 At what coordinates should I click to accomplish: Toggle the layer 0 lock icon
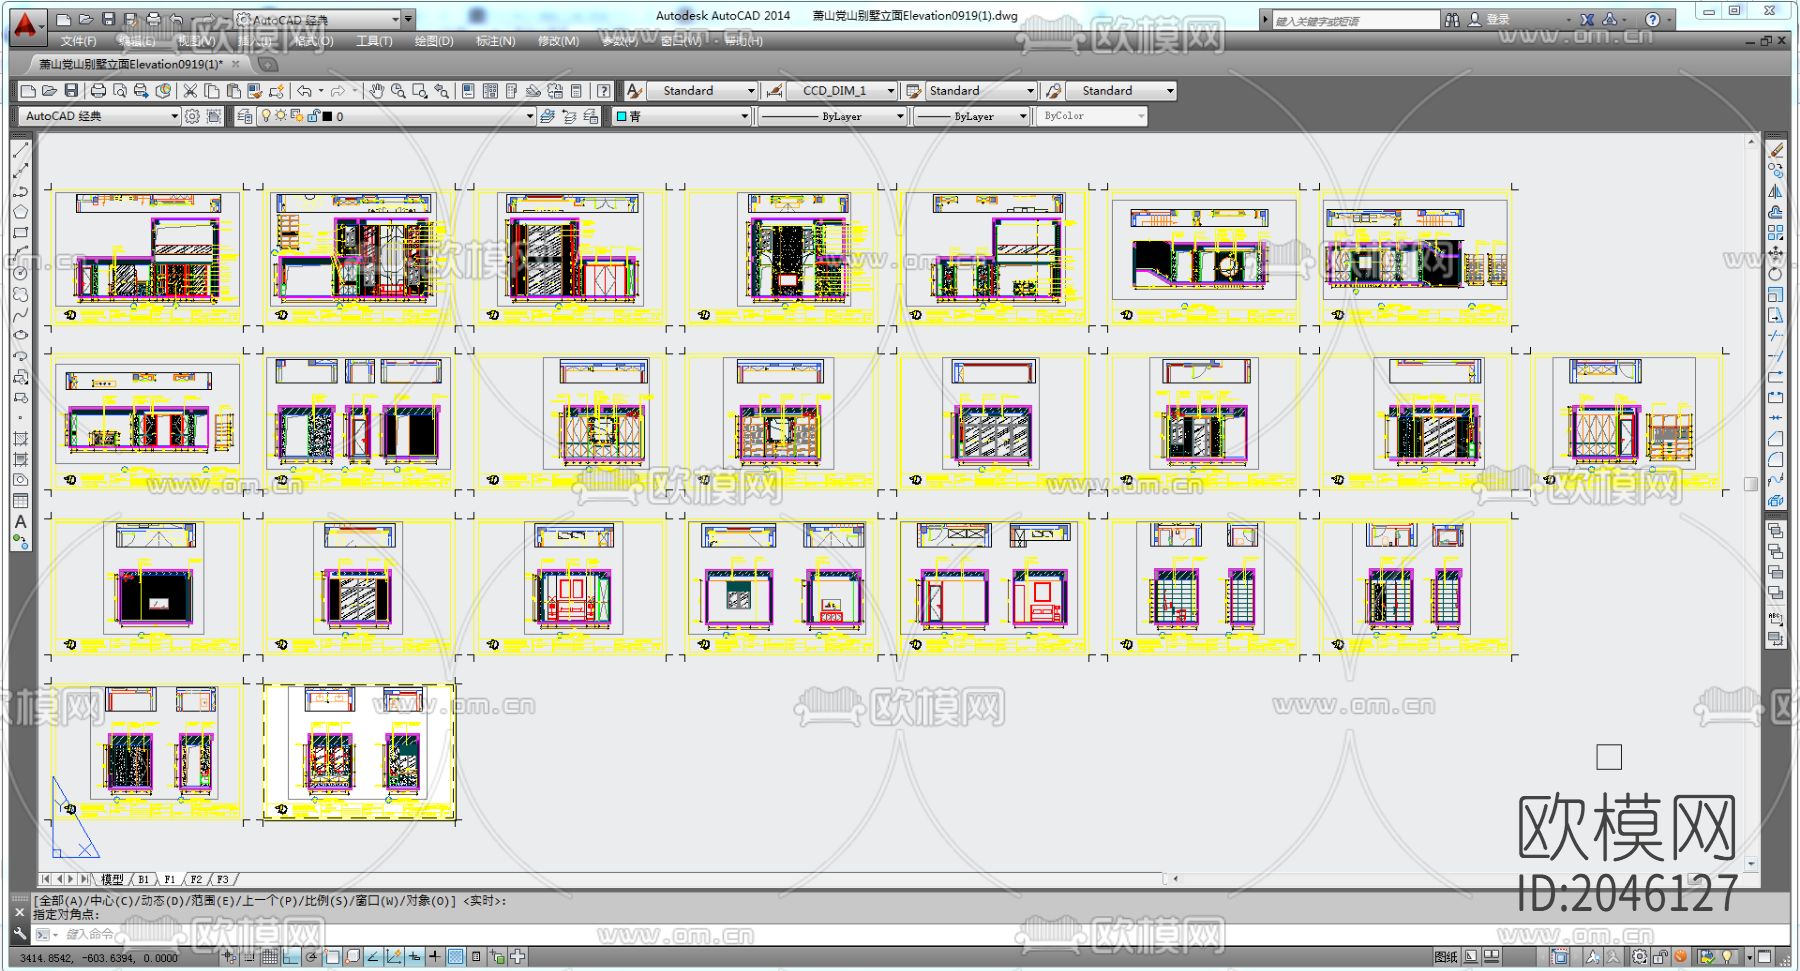click(x=313, y=116)
